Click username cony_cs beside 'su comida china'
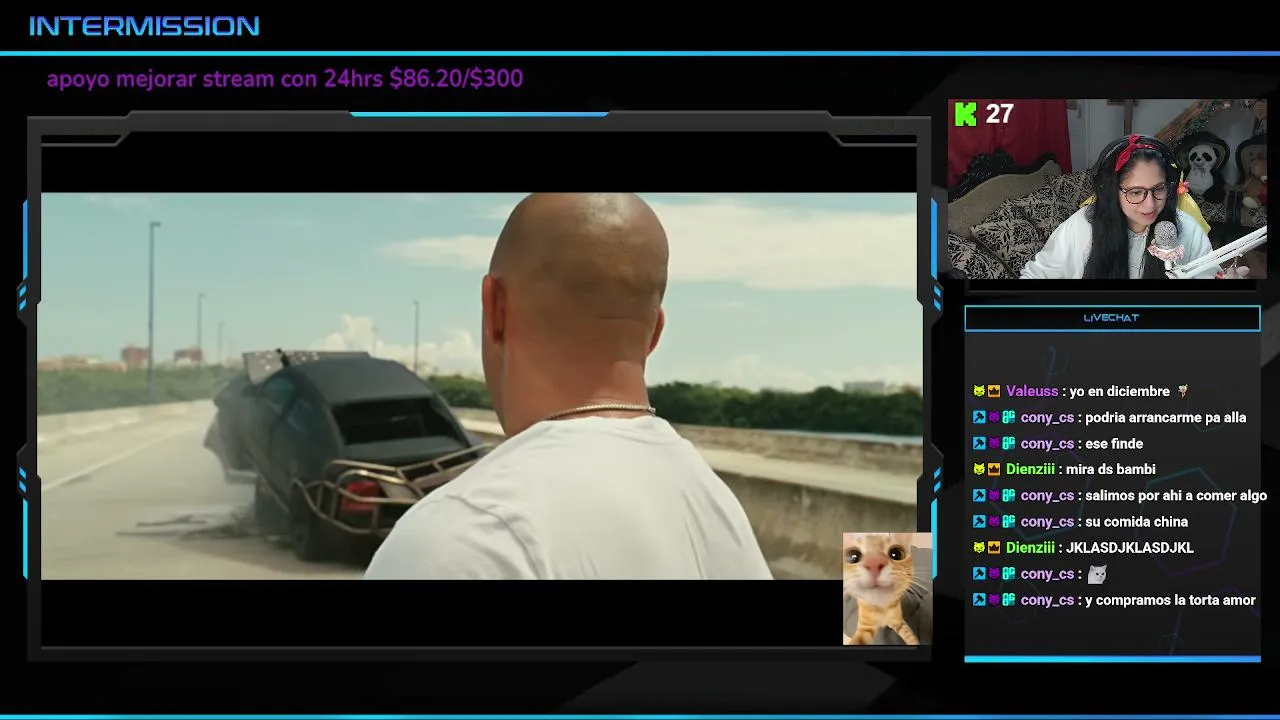Screen dimensions: 1280x720 click(1047, 522)
